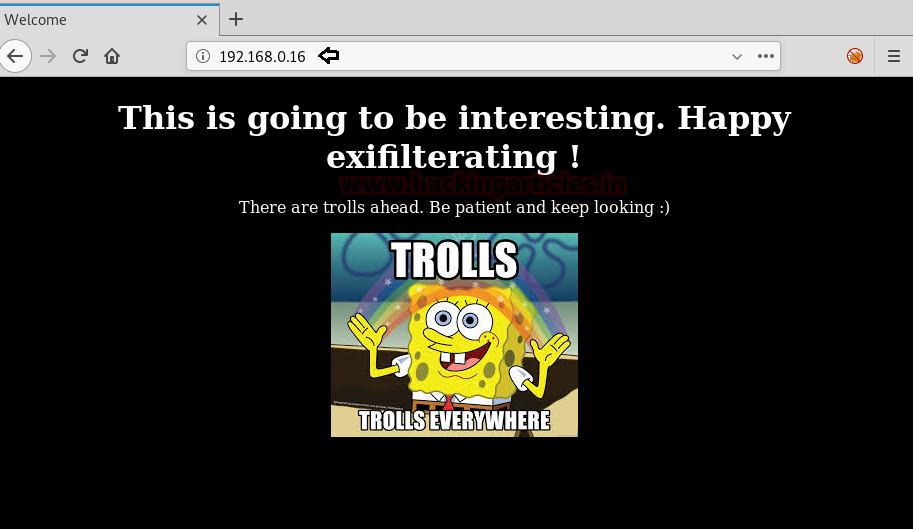The image size is (913, 529).
Task: Go back to the previous page
Action: pyautogui.click(x=15, y=56)
